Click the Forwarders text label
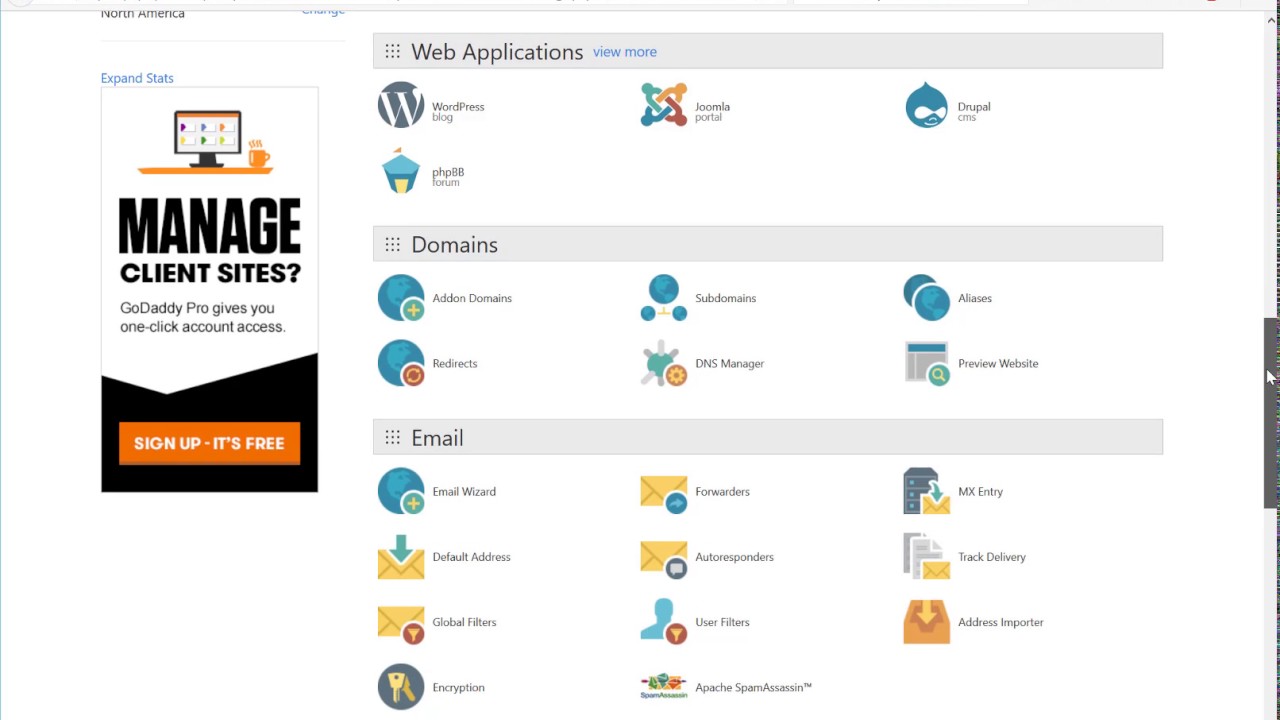 [722, 491]
